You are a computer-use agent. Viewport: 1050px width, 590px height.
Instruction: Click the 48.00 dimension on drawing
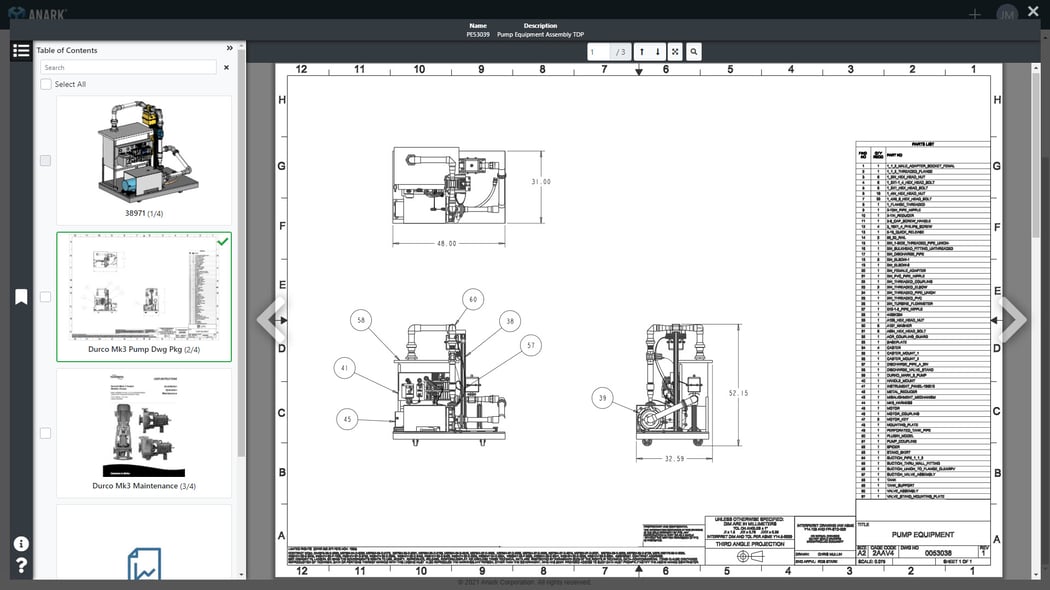[x=447, y=244]
